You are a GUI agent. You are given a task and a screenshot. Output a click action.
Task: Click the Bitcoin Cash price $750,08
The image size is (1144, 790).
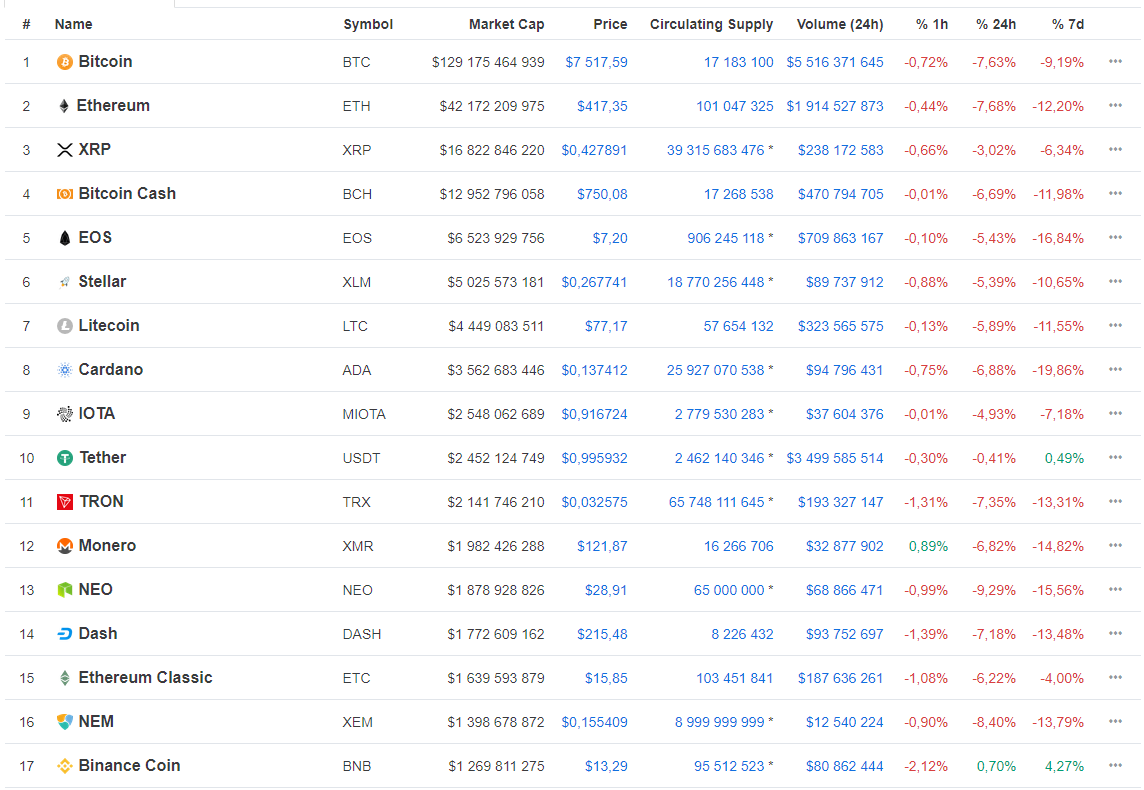click(602, 194)
